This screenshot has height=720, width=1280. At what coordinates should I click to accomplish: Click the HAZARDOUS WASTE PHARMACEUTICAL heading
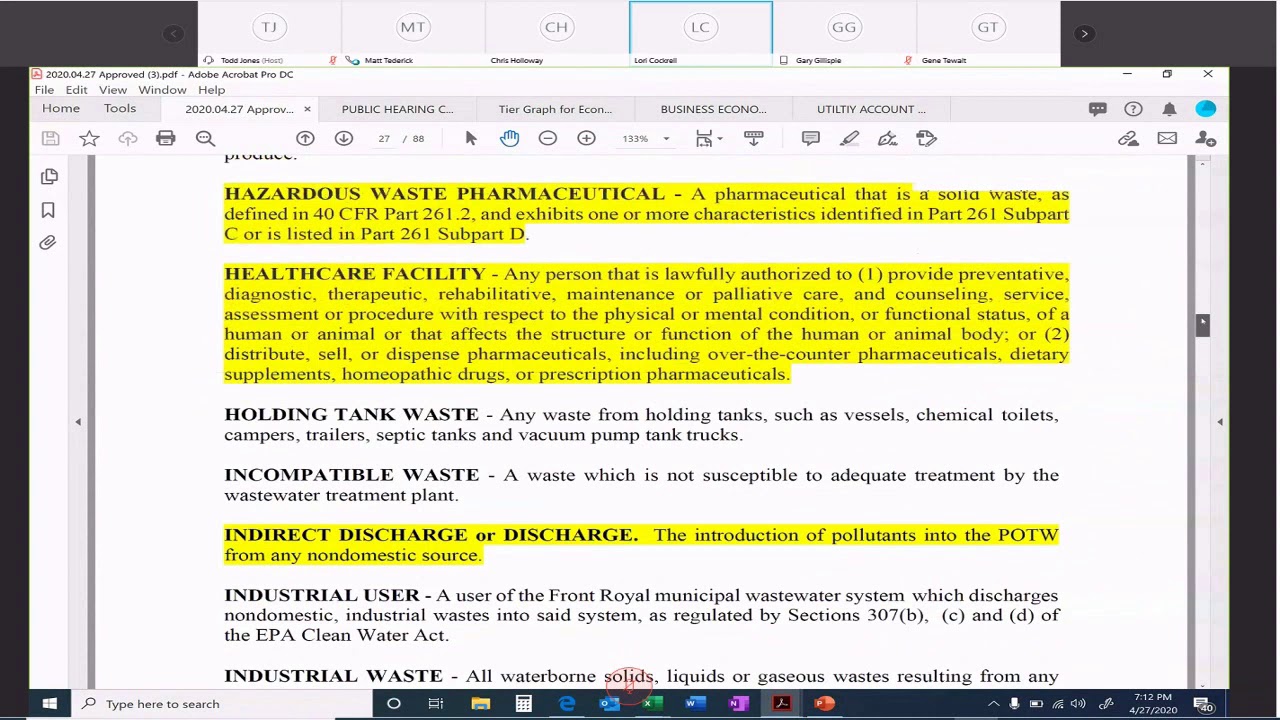tap(444, 194)
